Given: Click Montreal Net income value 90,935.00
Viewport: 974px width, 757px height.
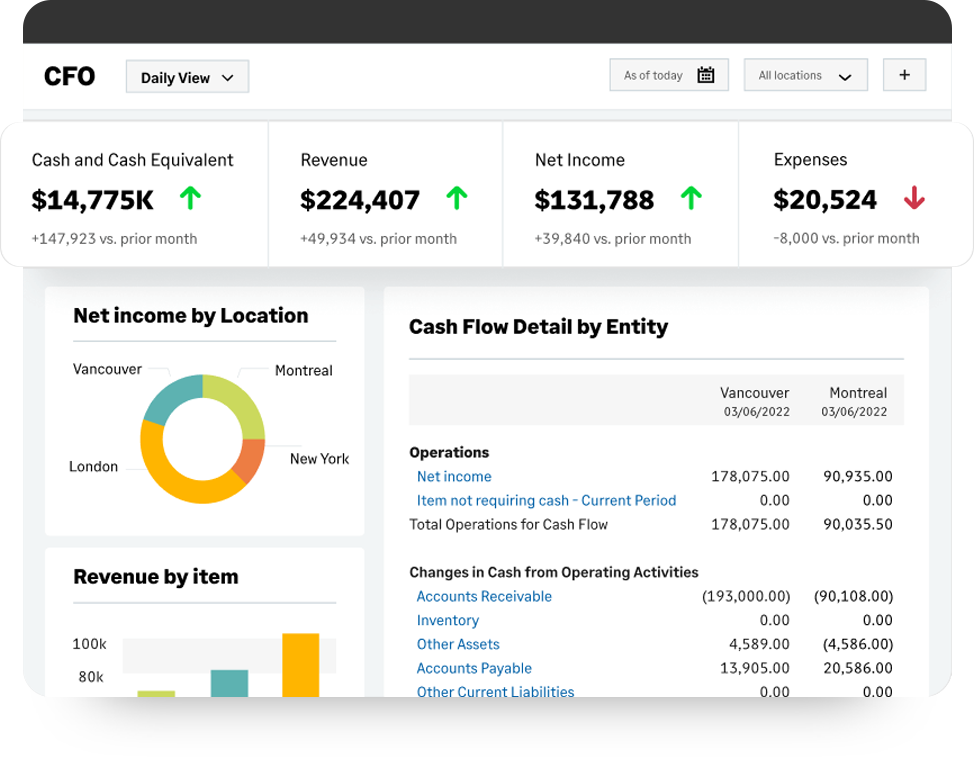Looking at the screenshot, I should coord(858,476).
